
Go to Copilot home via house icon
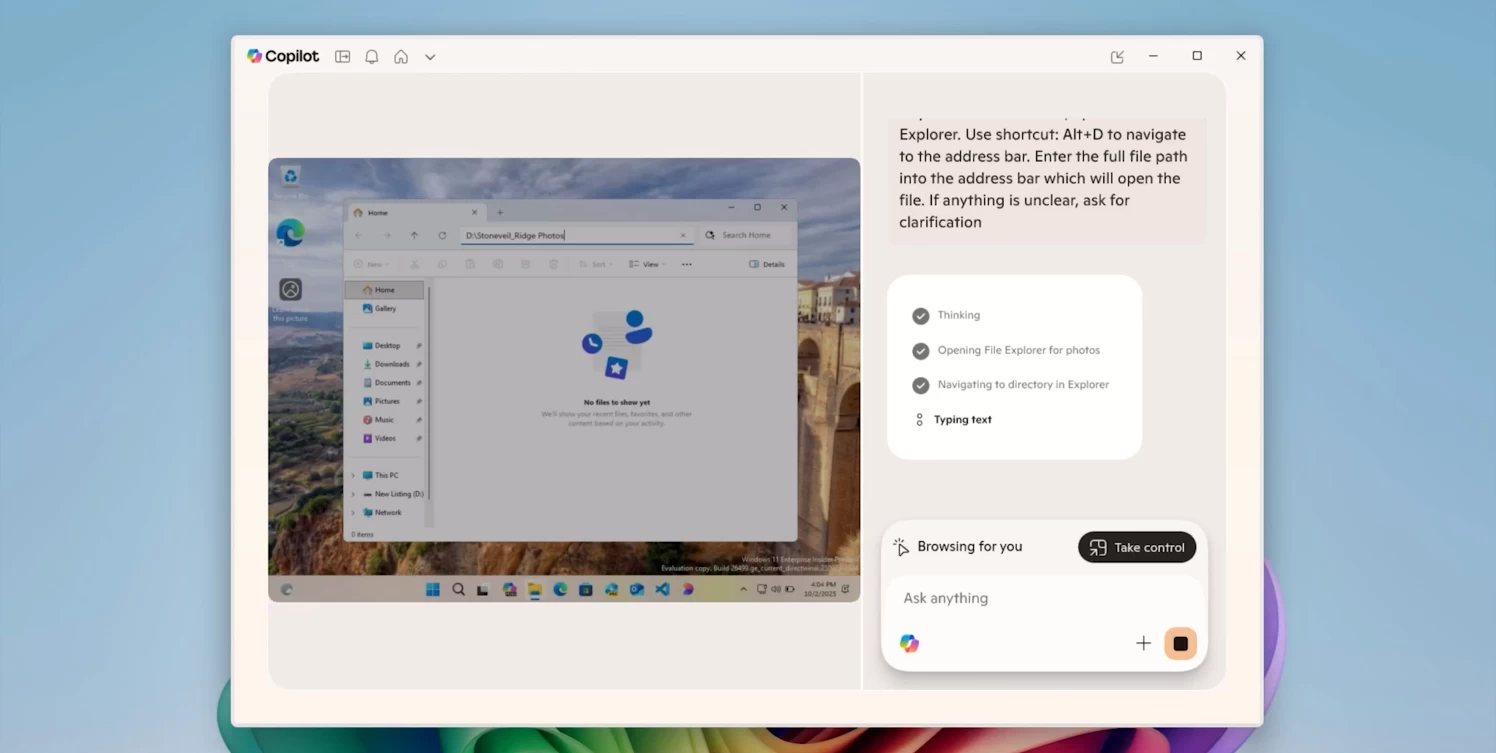(x=401, y=57)
